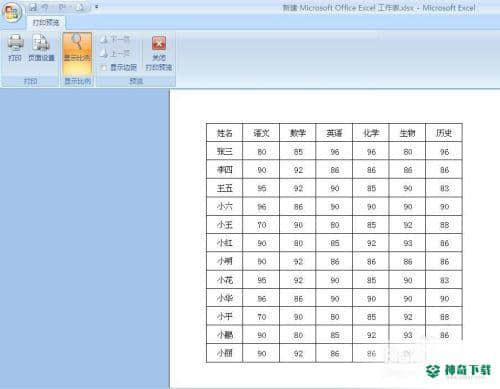Open the round Office button menu
The height and width of the screenshot is (389, 500).
tap(12, 12)
